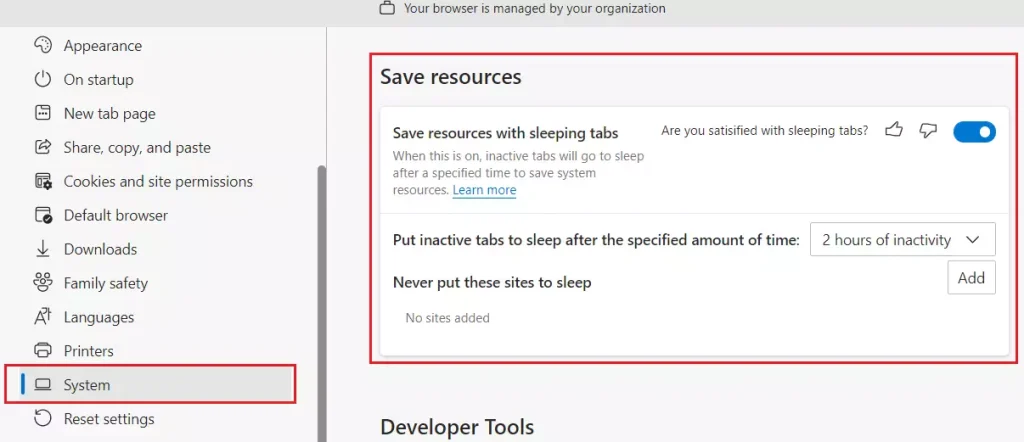The width and height of the screenshot is (1024, 442).
Task: Click the briefcase icon in the managed banner
Action: coord(387,9)
